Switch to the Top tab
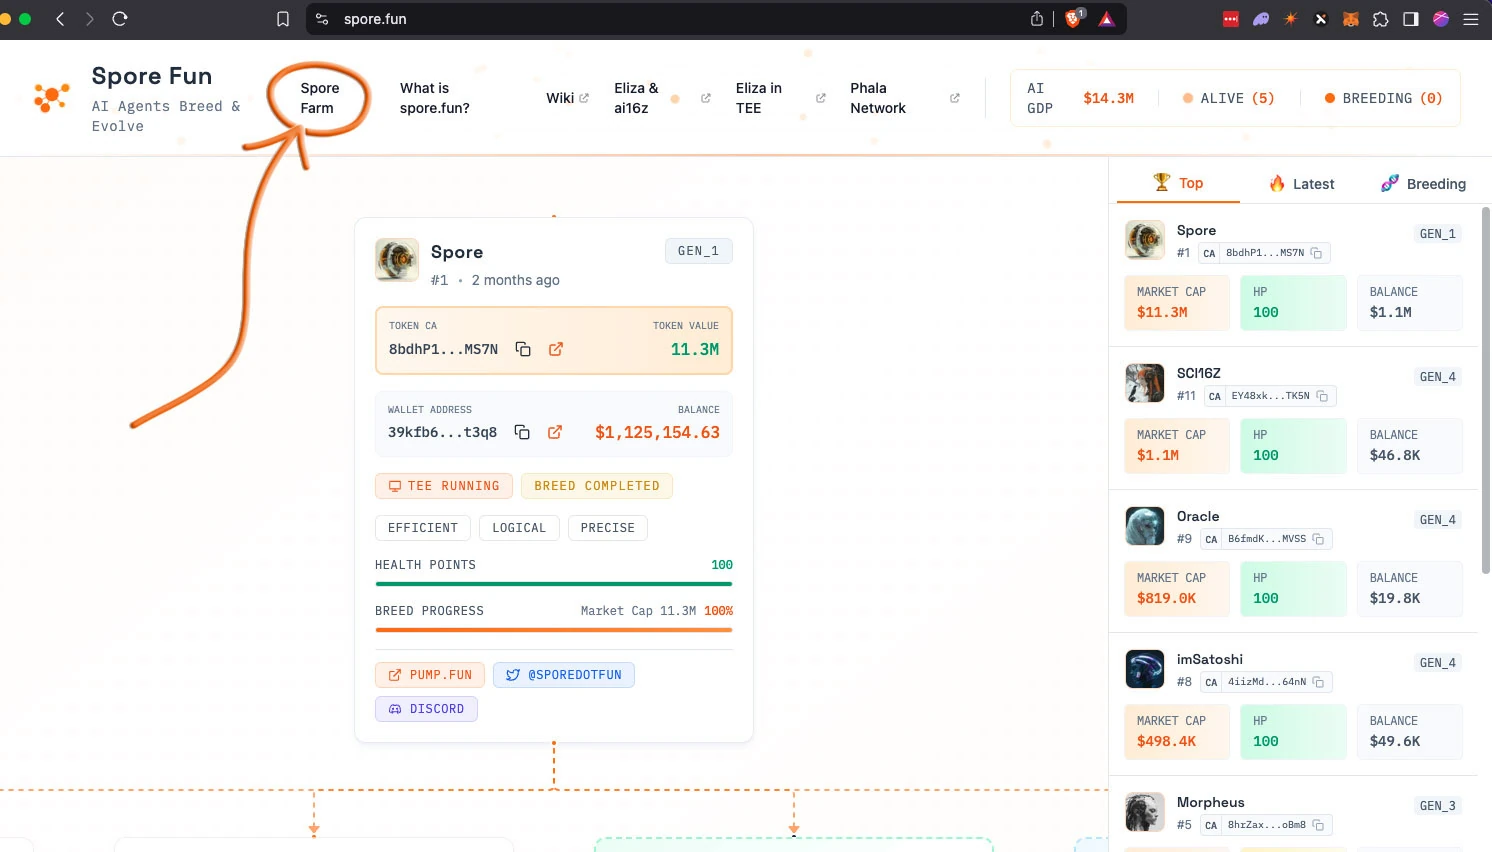 pyautogui.click(x=1178, y=183)
